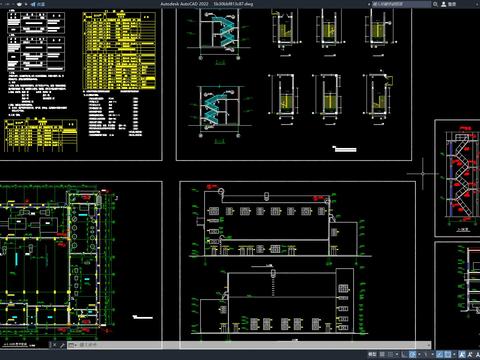The image size is (480, 360).
Task: Toggle ortho mode in the status bar
Action: 404,354
